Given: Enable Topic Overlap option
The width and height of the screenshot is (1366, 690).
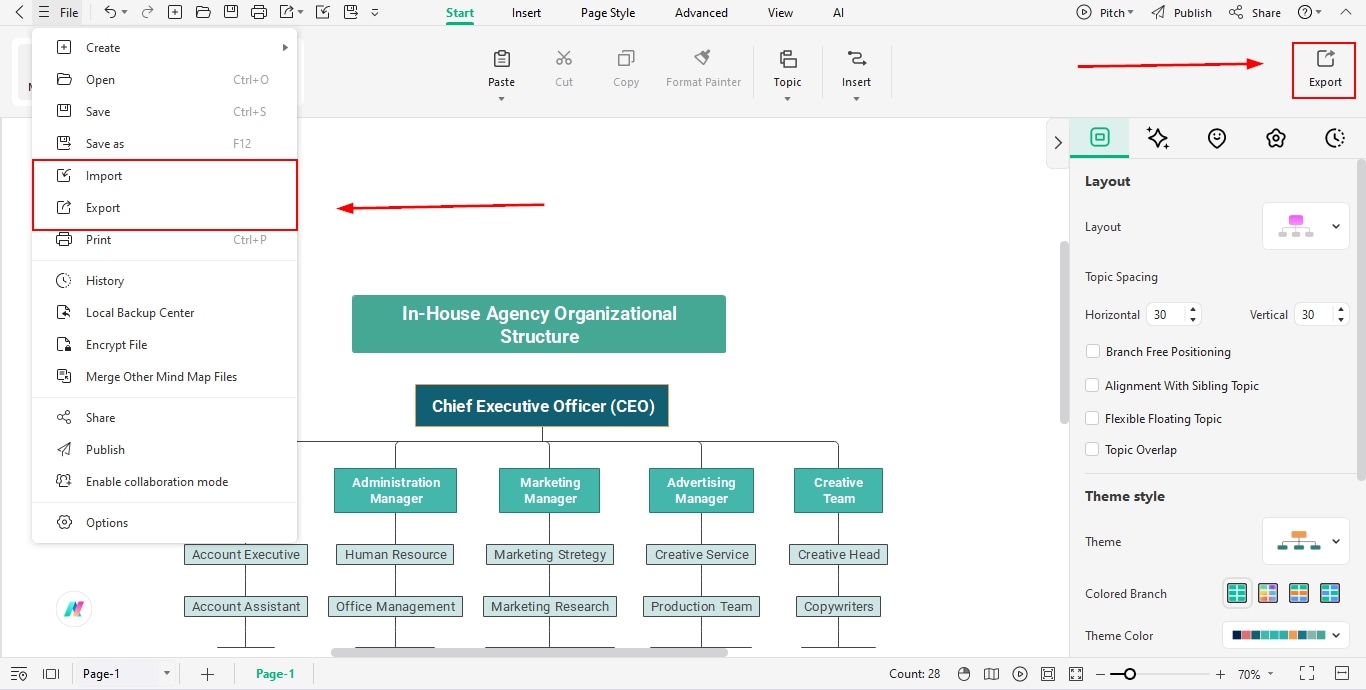Looking at the screenshot, I should pos(1092,449).
